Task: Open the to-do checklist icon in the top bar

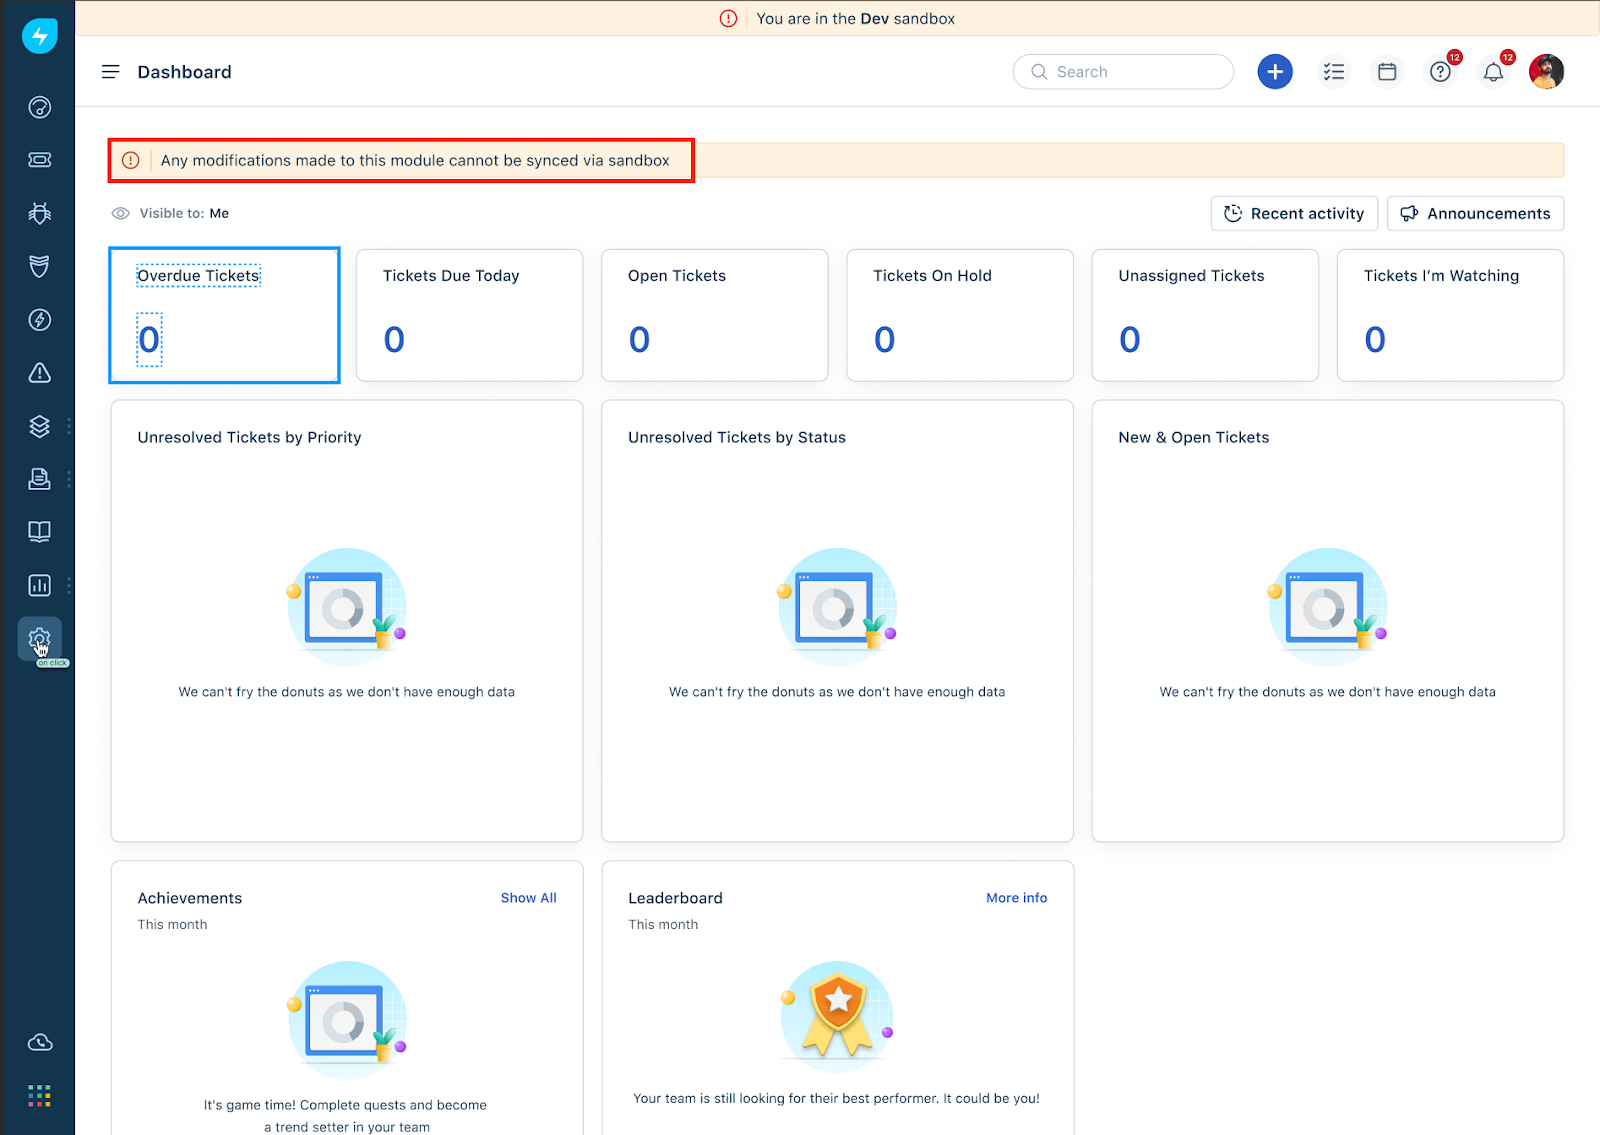Action: (1334, 71)
